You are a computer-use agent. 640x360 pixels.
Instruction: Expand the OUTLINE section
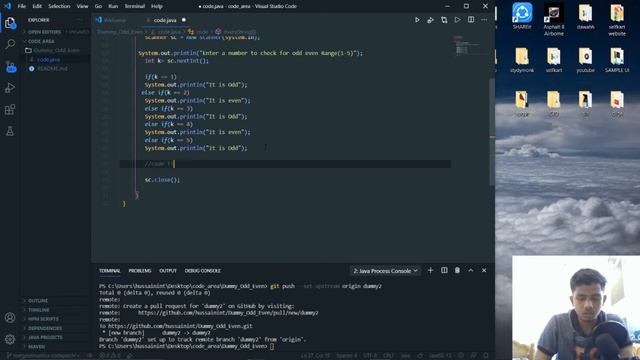(x=56, y=300)
